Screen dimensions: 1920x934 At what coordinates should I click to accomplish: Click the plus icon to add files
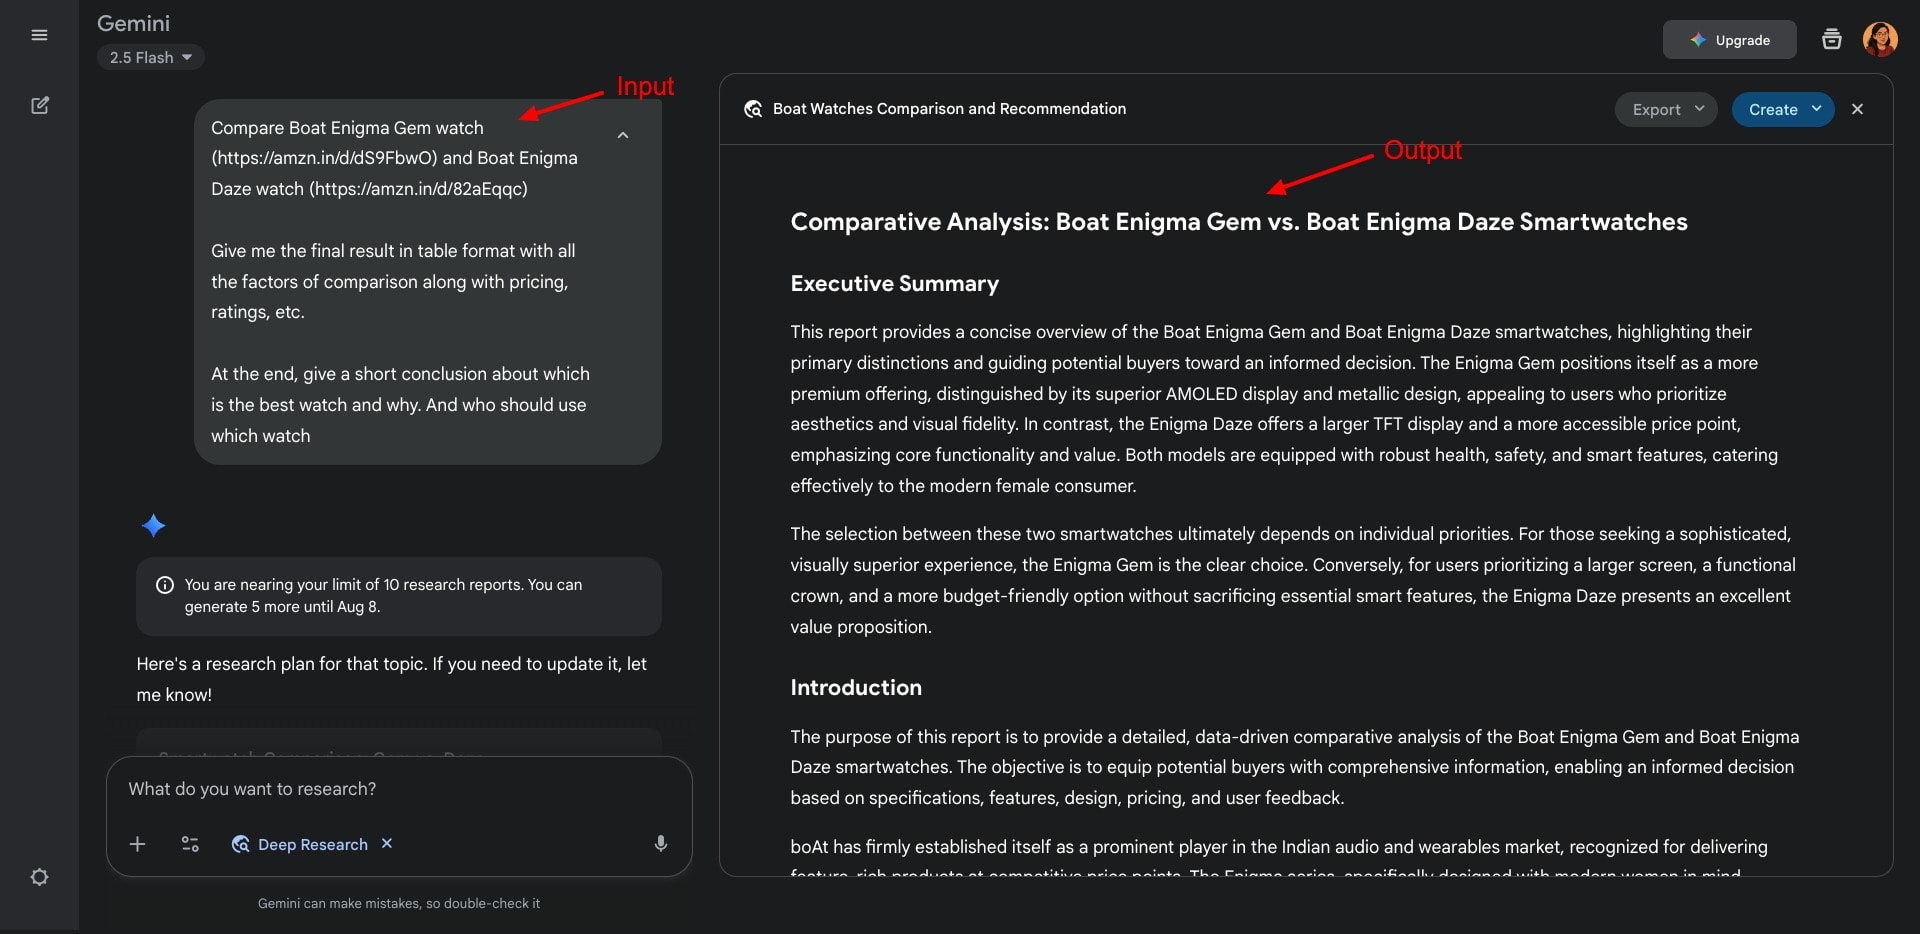(x=138, y=844)
